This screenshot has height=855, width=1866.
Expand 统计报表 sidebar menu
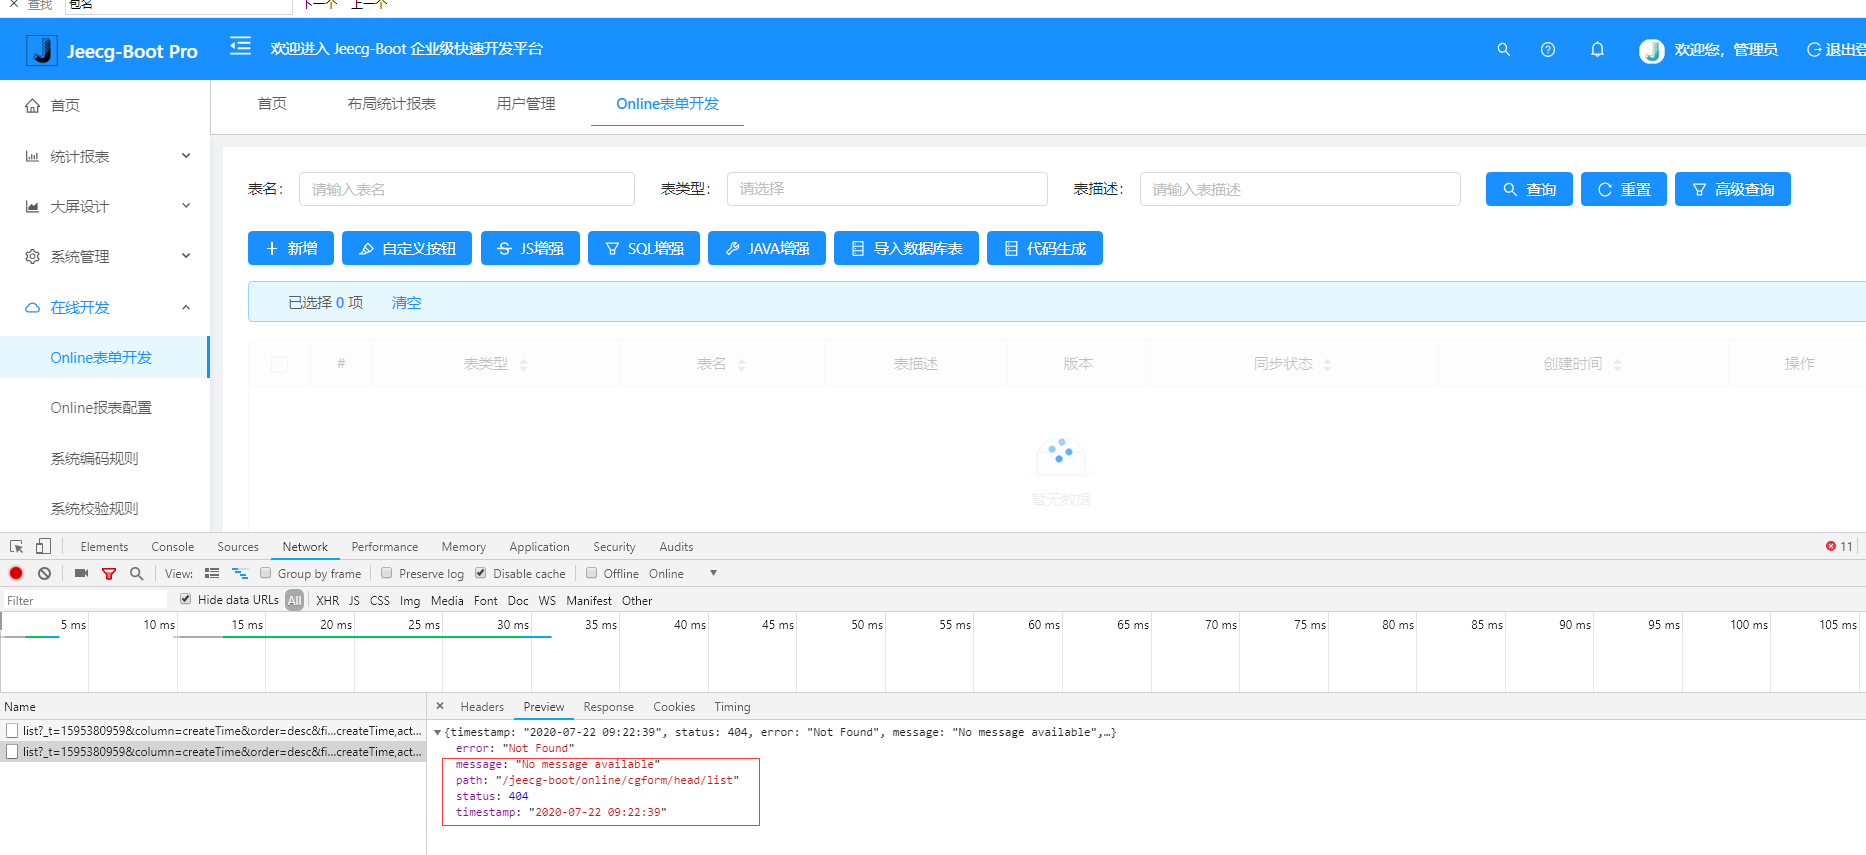coord(105,156)
